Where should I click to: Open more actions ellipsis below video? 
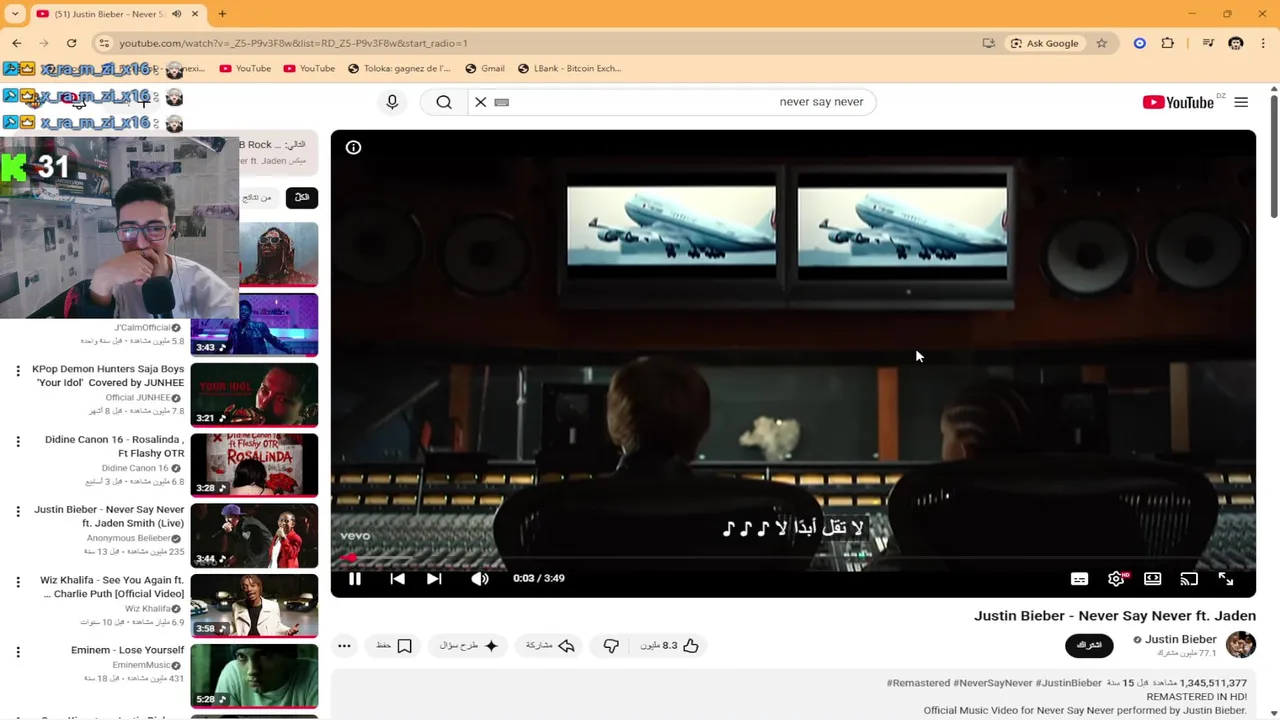tap(344, 646)
